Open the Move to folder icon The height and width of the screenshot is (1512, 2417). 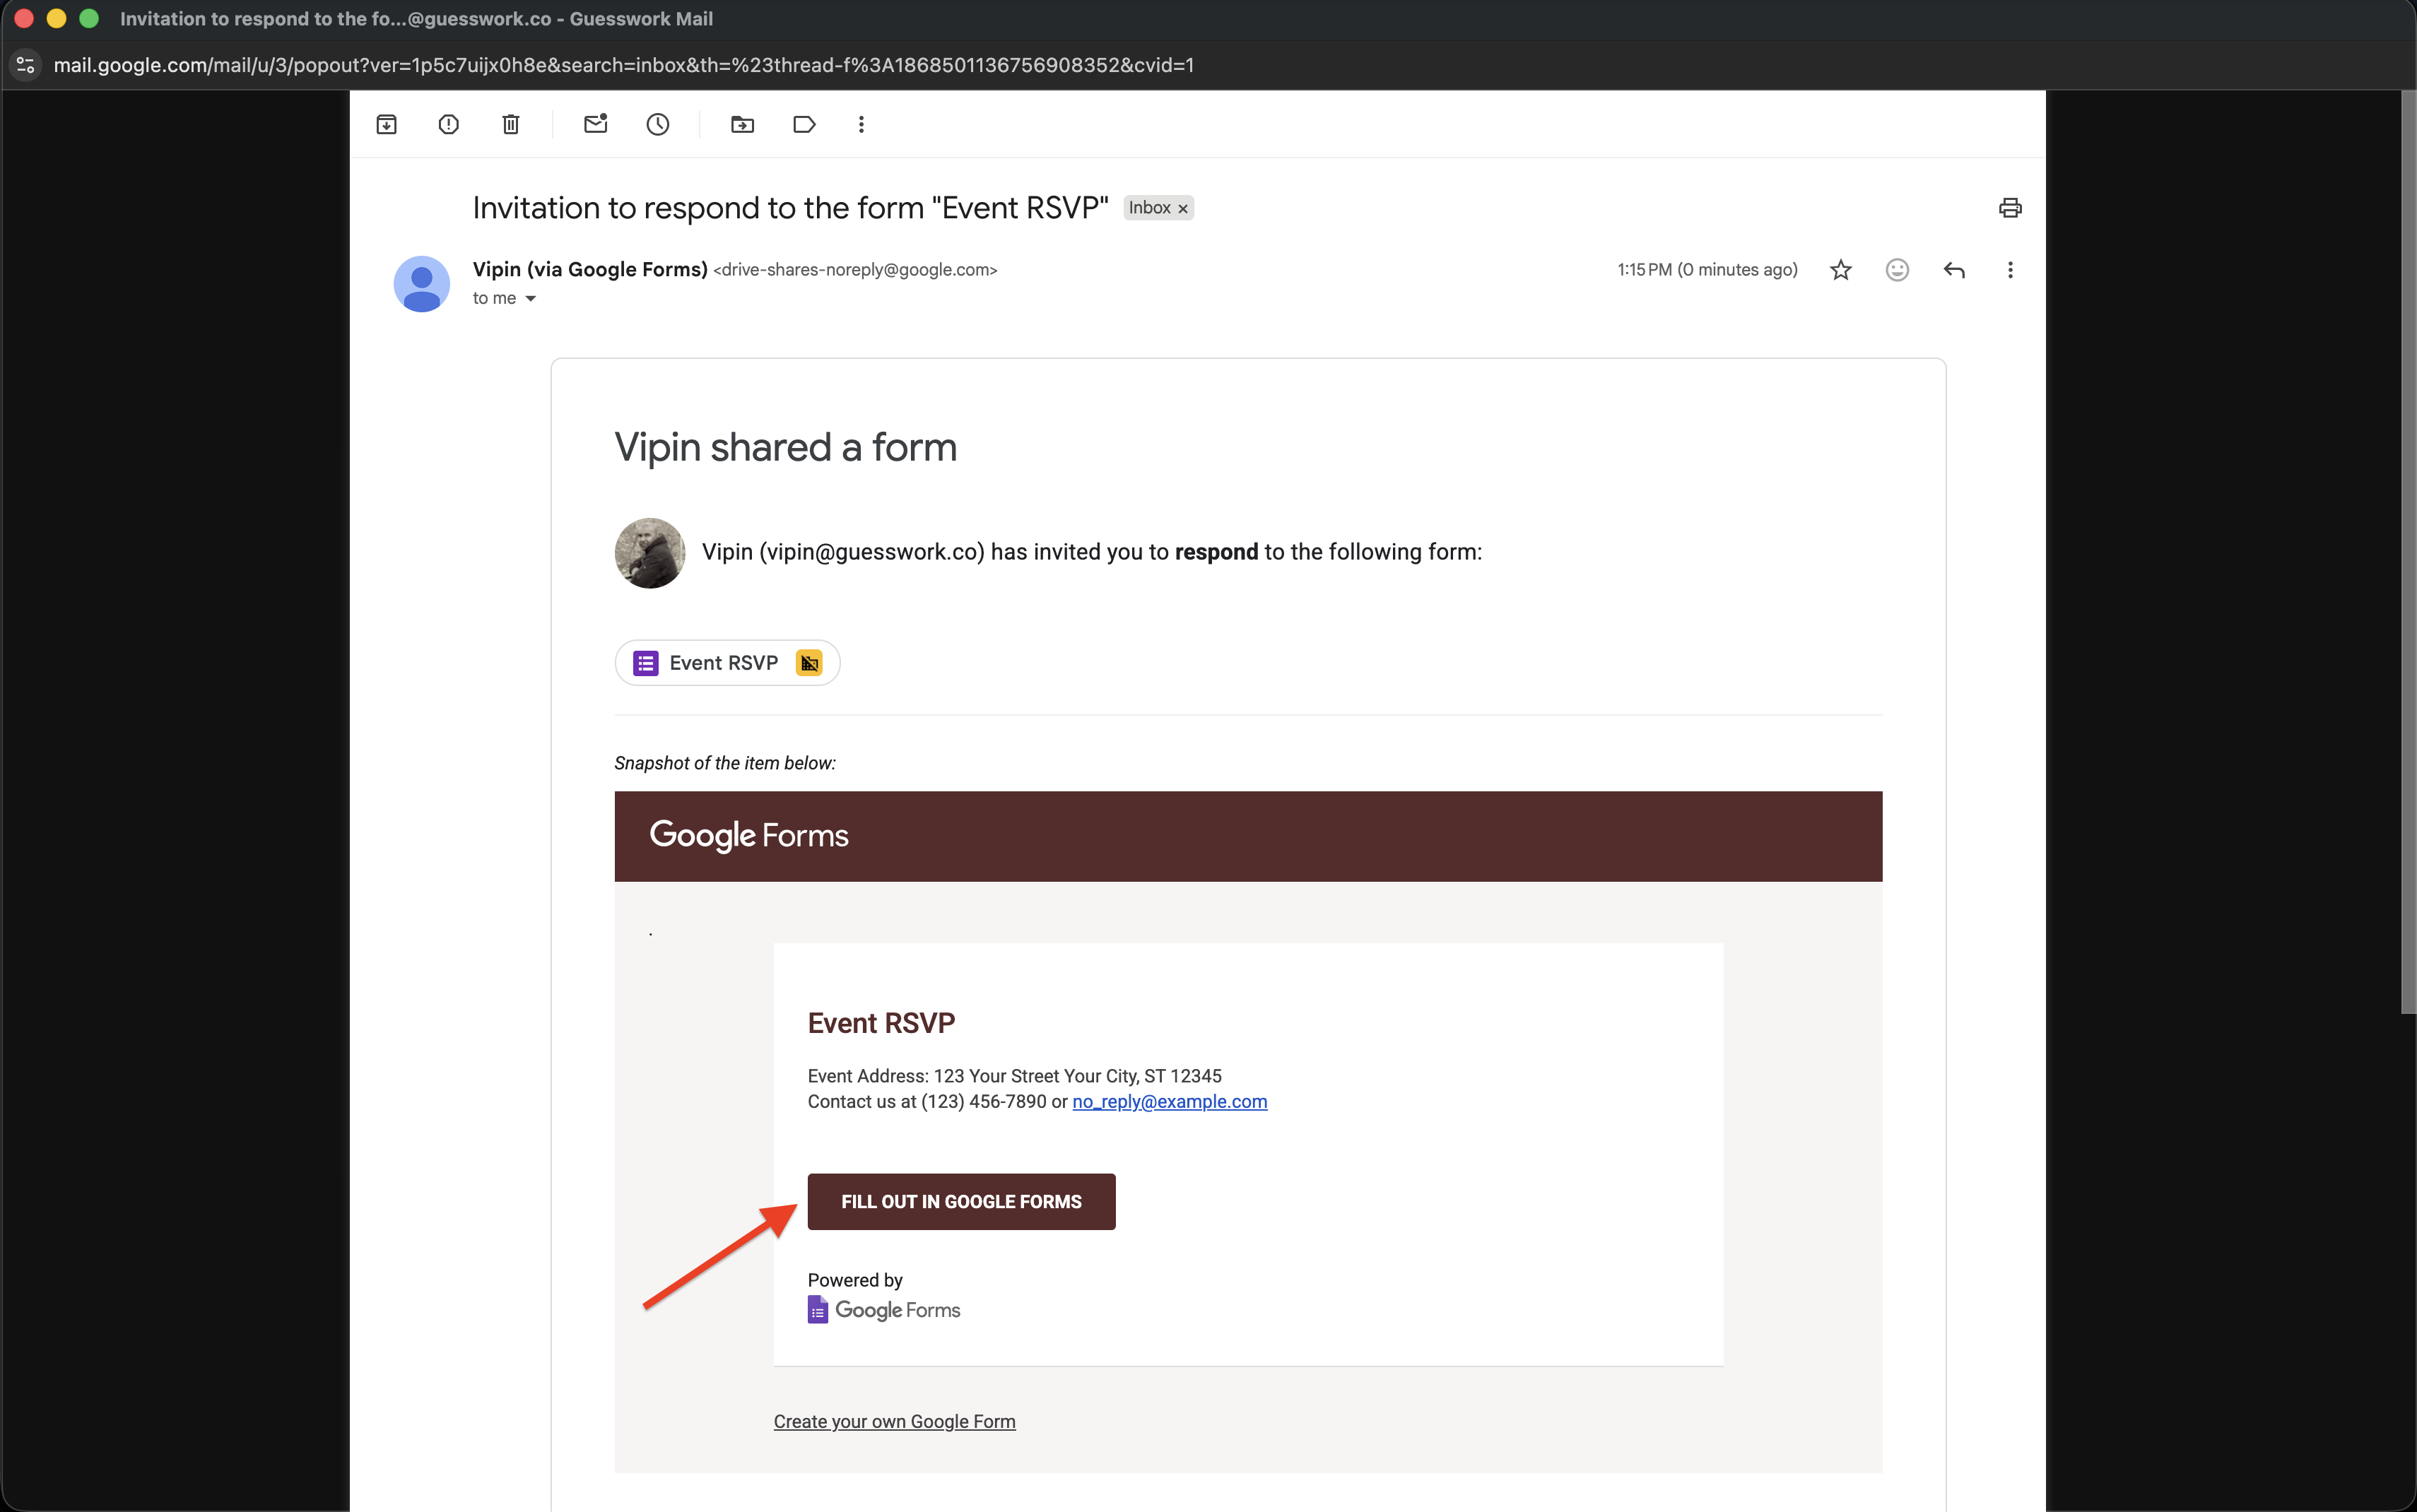742,124
